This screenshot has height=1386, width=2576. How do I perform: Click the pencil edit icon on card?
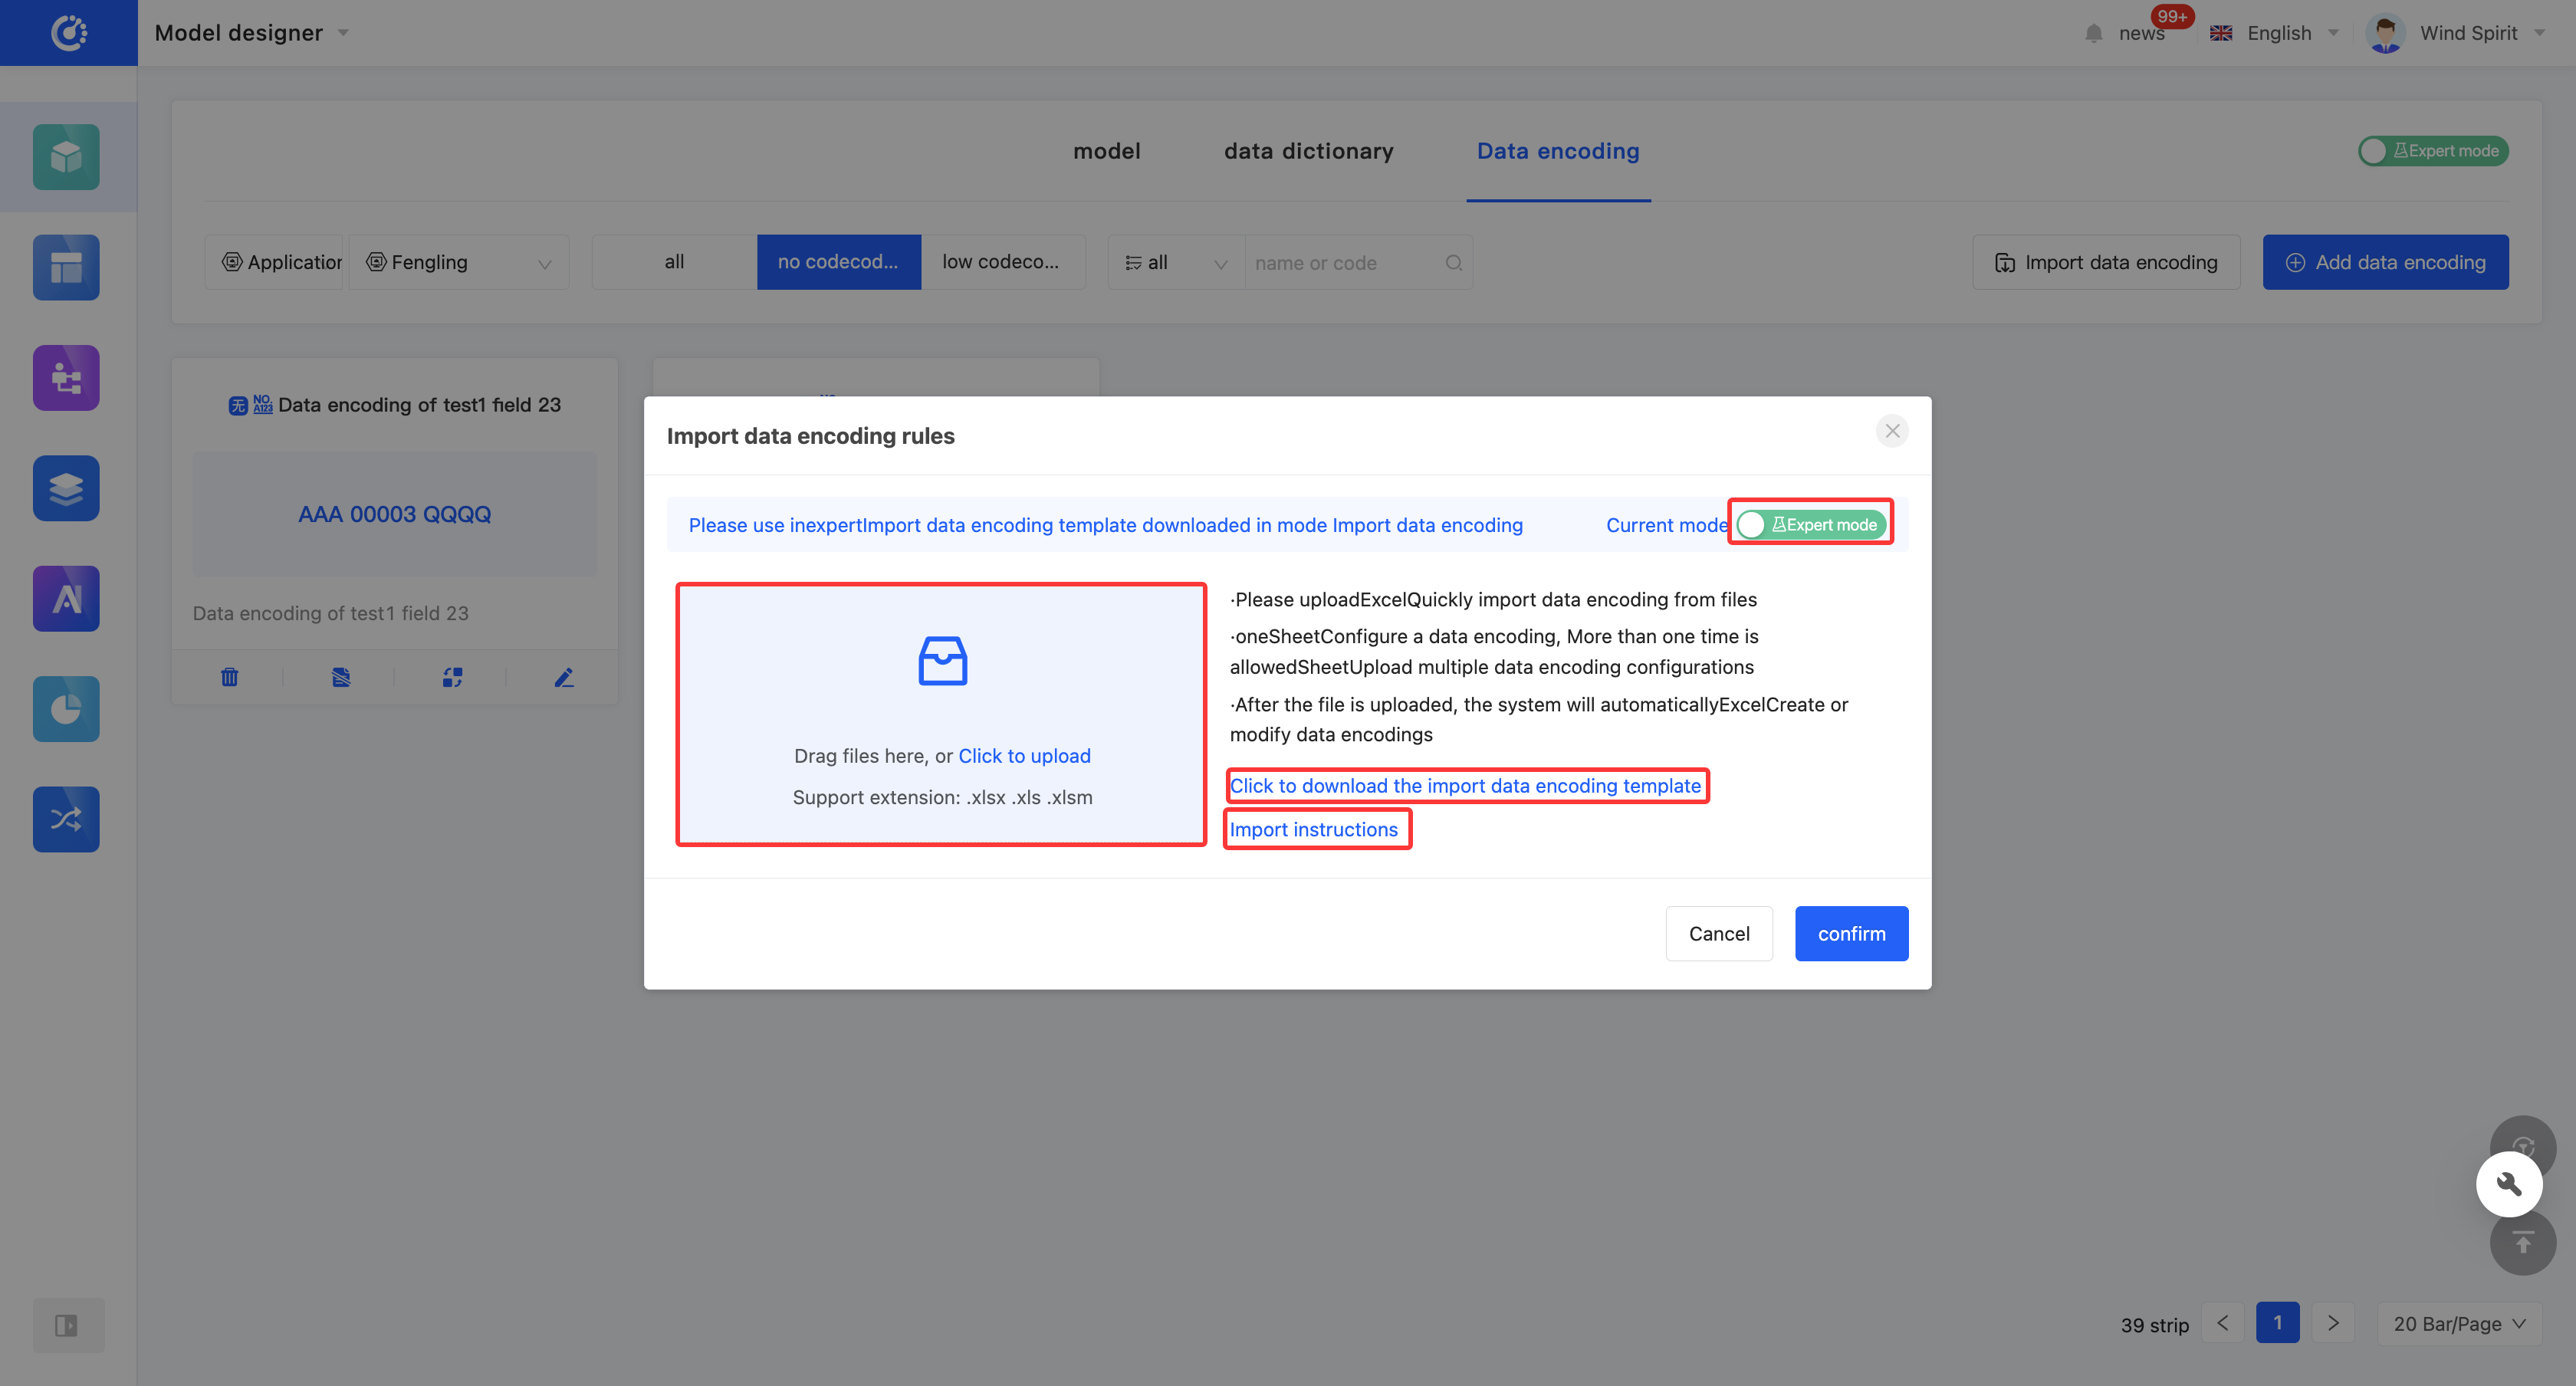click(x=564, y=678)
